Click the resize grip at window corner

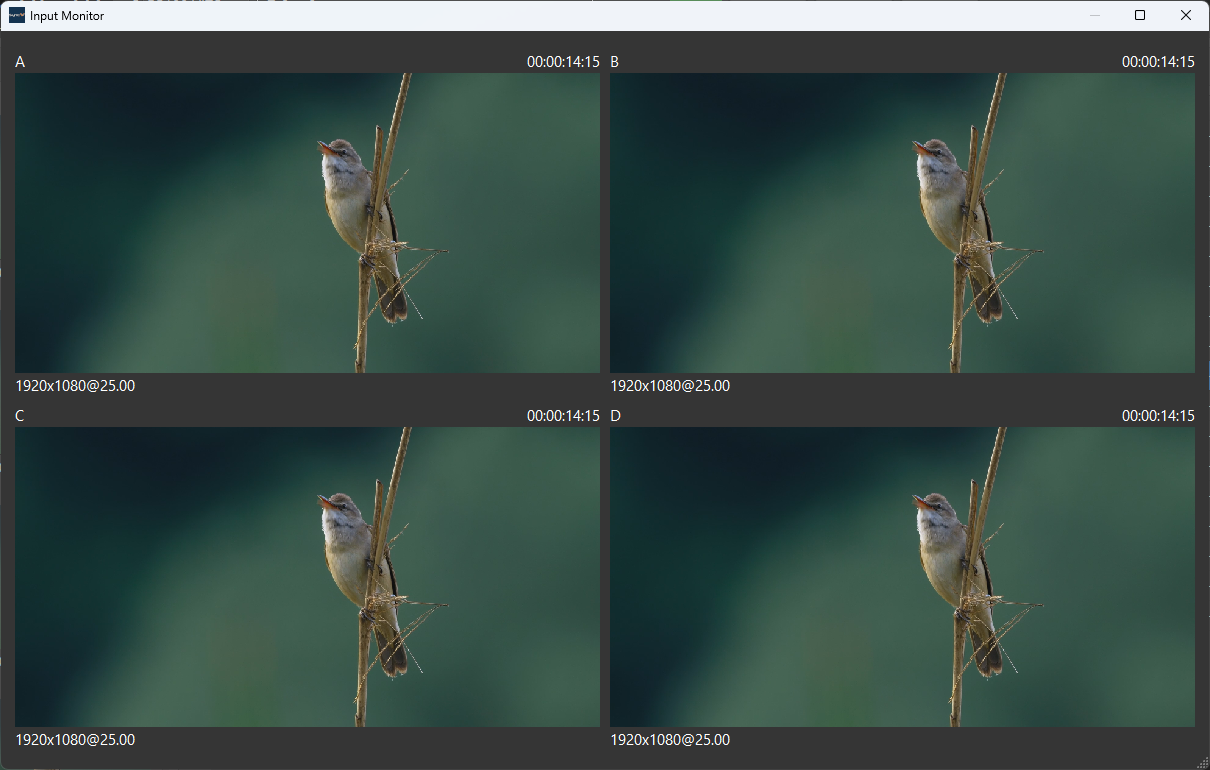click(1202, 762)
